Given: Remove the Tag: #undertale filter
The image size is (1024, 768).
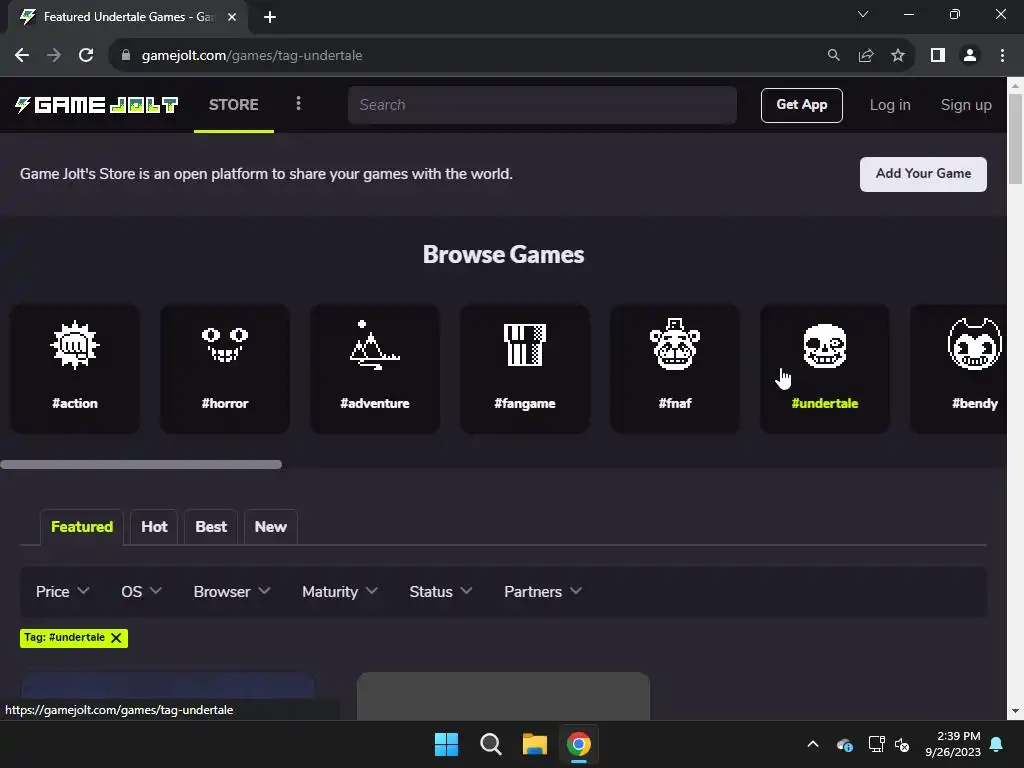Looking at the screenshot, I should [x=116, y=638].
